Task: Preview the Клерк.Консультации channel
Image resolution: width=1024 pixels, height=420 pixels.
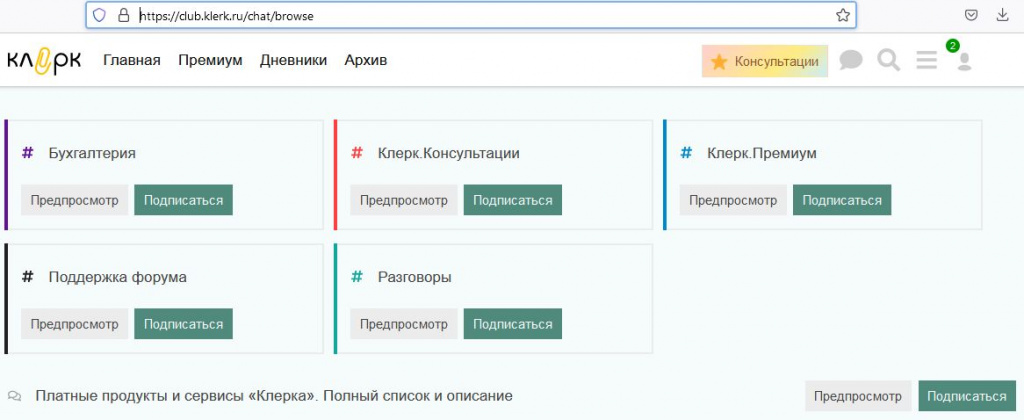Action: [x=404, y=200]
